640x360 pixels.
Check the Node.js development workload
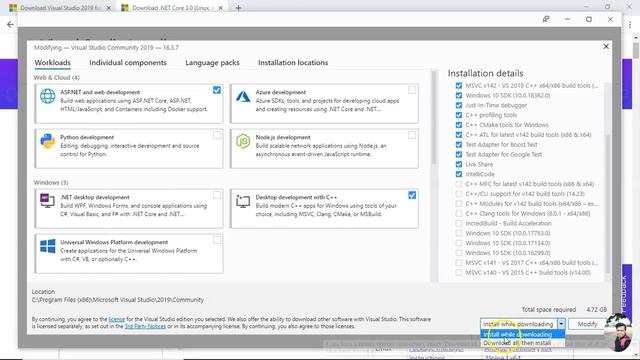pyautogui.click(x=412, y=135)
